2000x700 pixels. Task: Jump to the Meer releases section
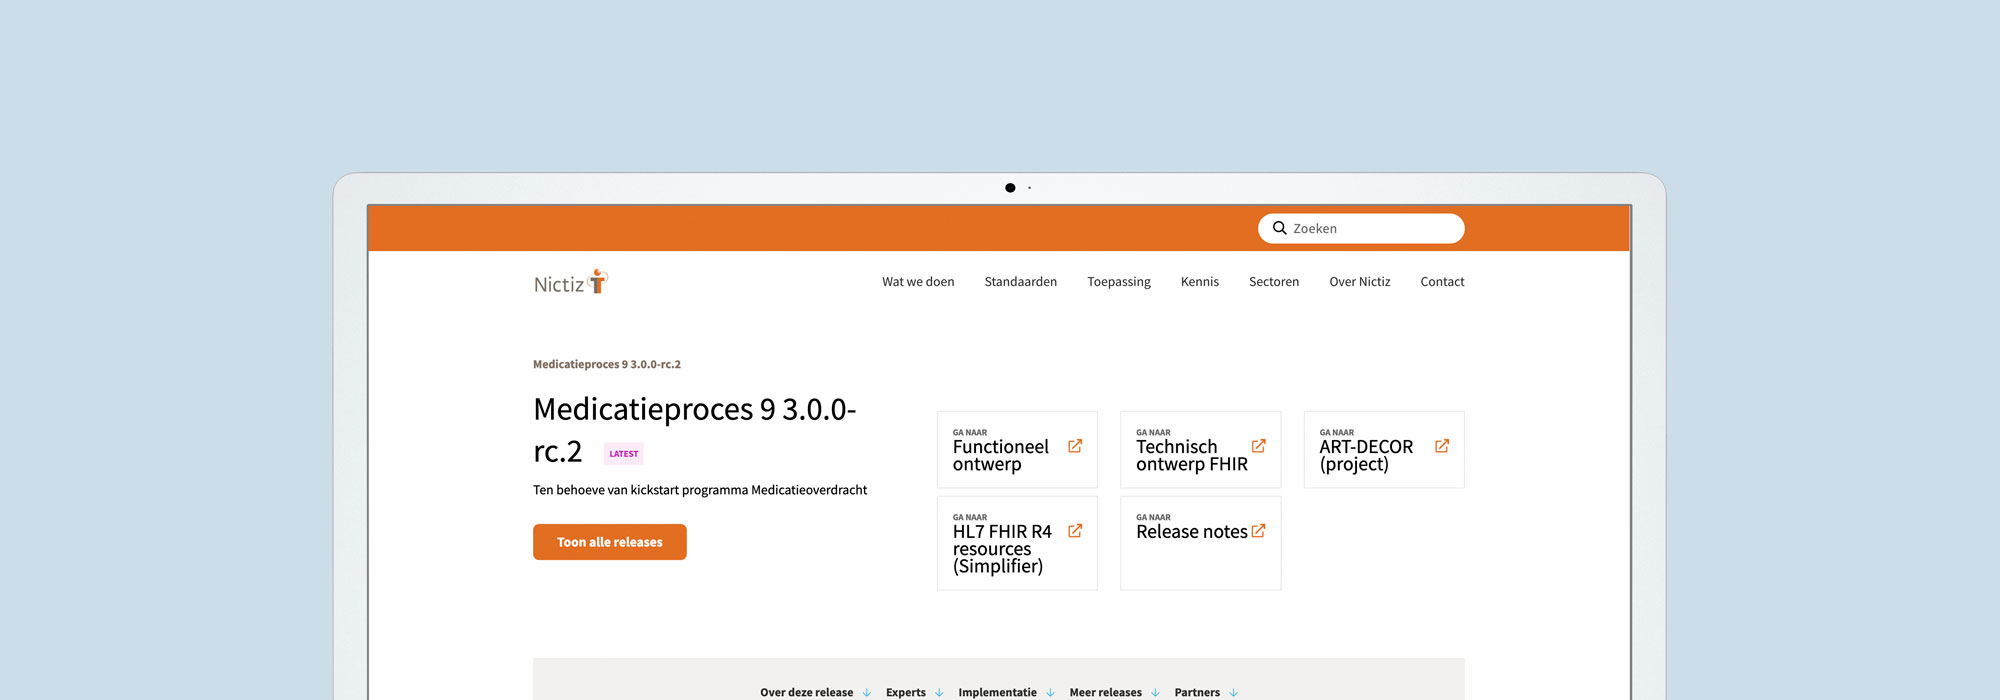pyautogui.click(x=1105, y=692)
